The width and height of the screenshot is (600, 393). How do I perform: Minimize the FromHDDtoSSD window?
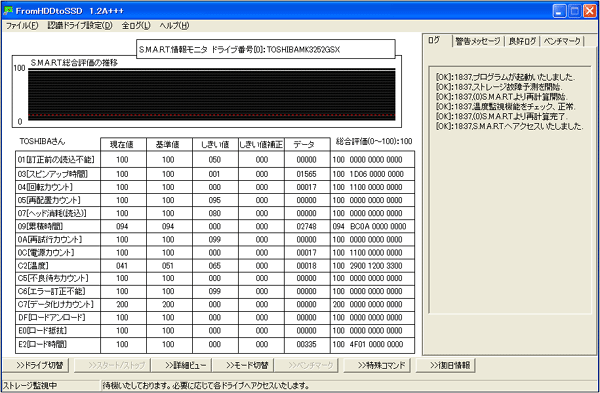[x=559, y=11]
